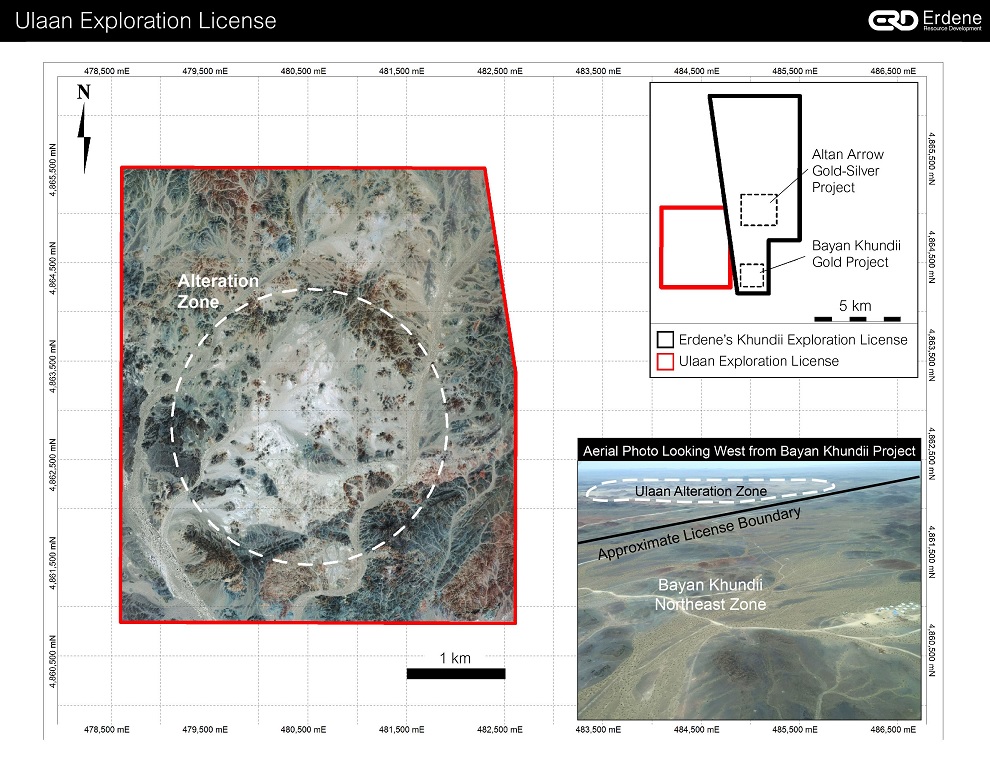The image size is (990, 765).
Task: Click the '4,864,500 mN' right axis label
Action: pos(931,257)
